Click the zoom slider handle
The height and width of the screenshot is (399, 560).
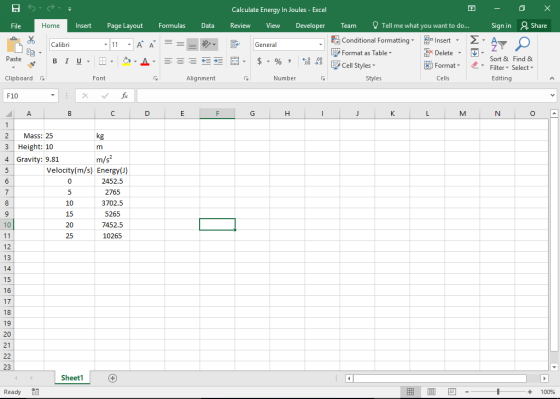click(x=498, y=392)
